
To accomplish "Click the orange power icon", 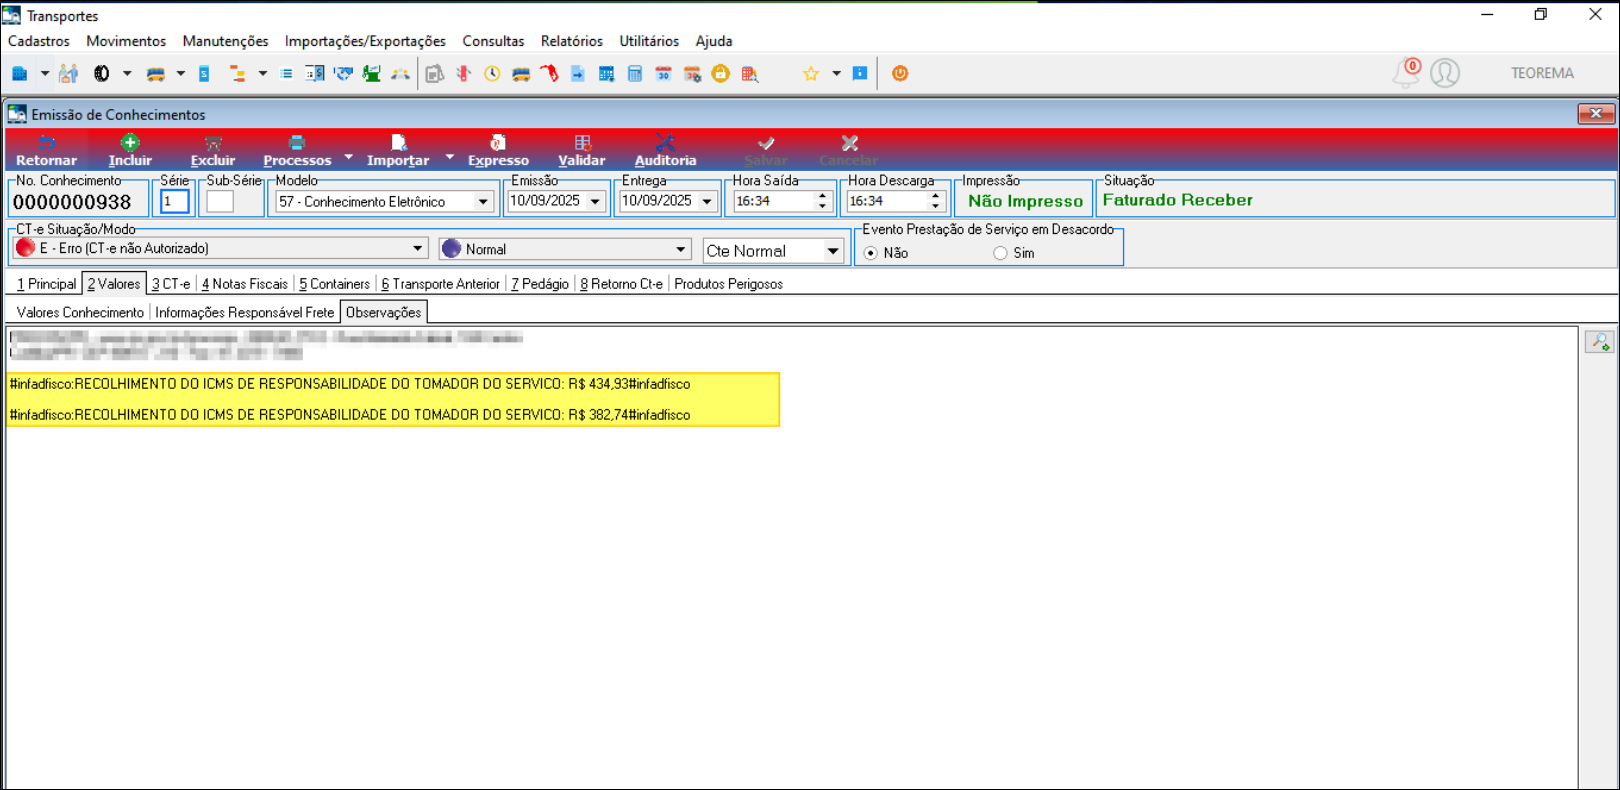I will 900,74.
